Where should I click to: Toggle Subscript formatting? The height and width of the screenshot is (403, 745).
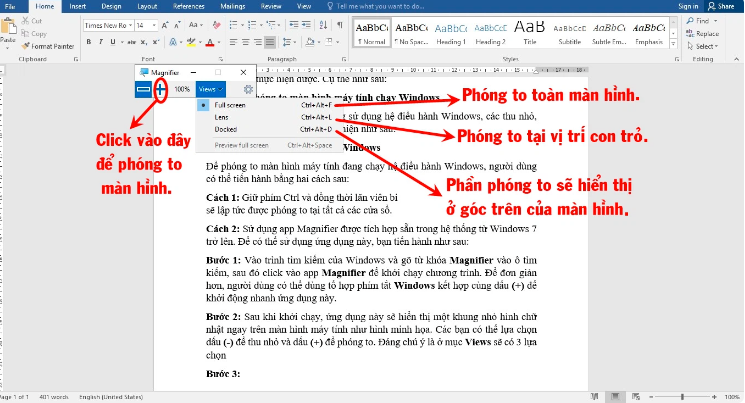(144, 42)
